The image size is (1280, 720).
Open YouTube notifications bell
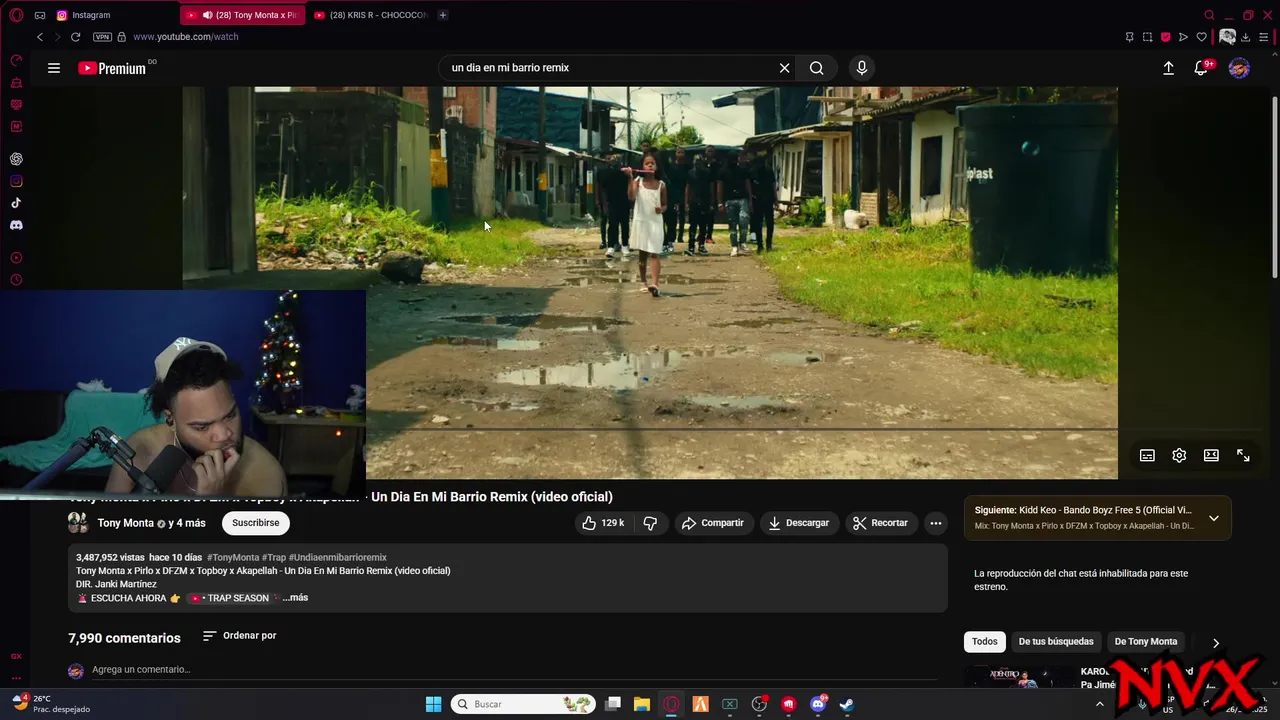(1201, 68)
